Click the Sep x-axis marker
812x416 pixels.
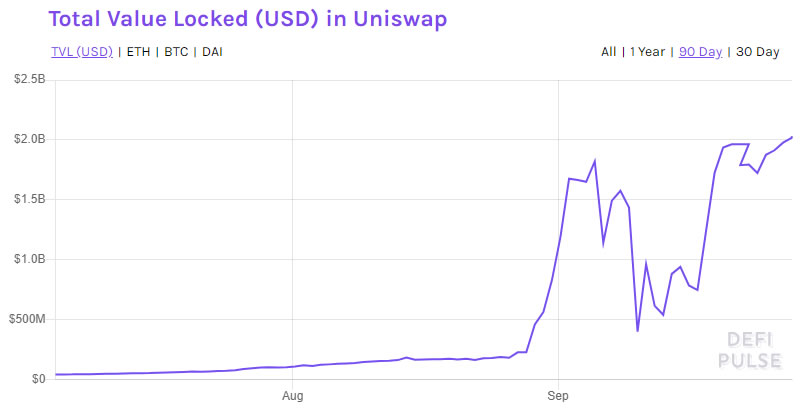pos(558,396)
